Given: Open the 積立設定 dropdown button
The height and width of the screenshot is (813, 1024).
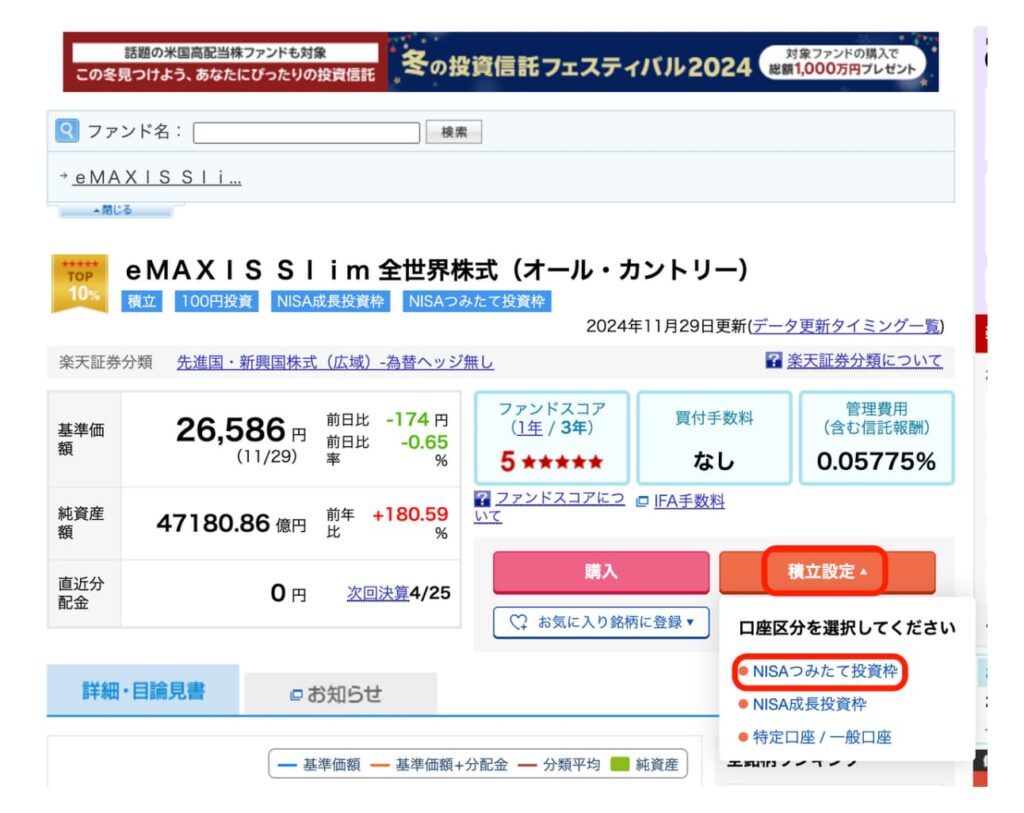Looking at the screenshot, I should tap(827, 572).
